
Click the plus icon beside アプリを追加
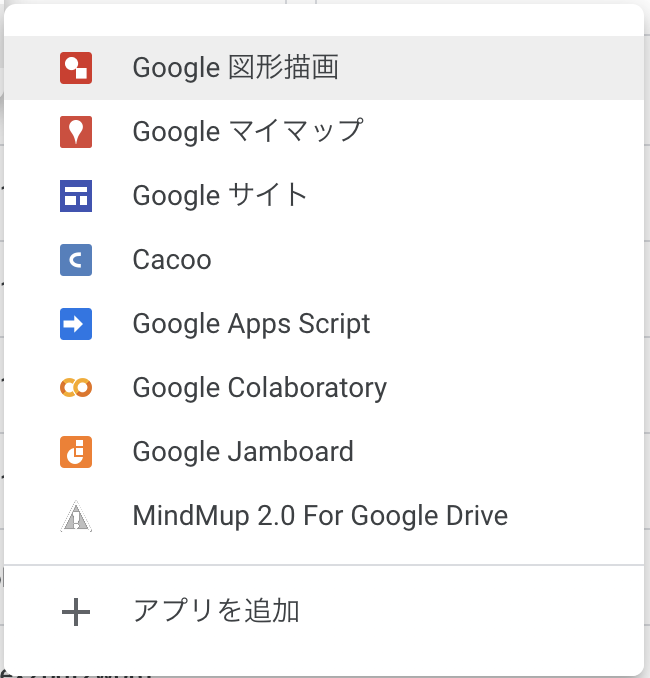tap(76, 611)
